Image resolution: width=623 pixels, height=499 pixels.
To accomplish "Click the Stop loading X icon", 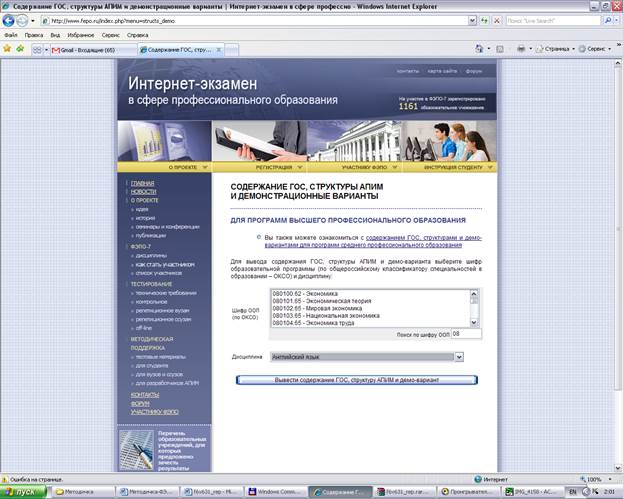I will [x=498, y=20].
